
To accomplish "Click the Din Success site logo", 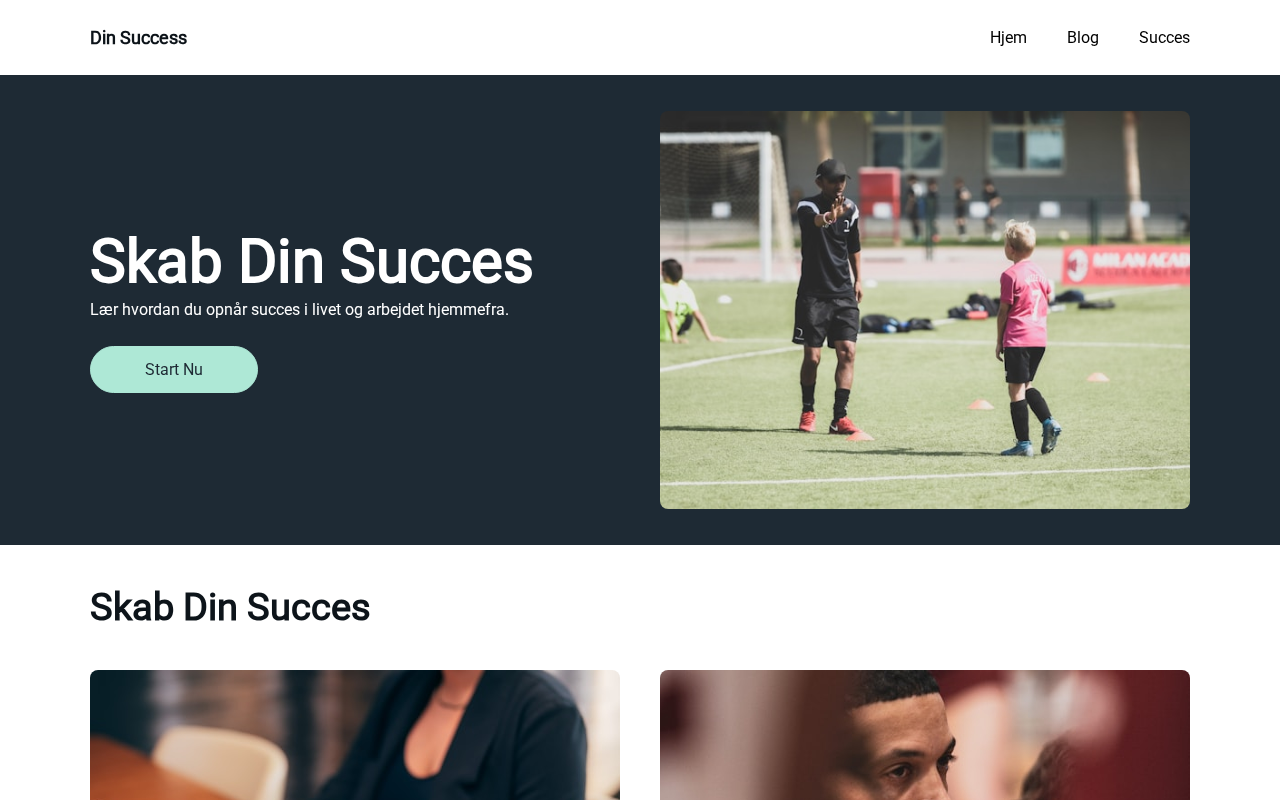I will [x=138, y=38].
